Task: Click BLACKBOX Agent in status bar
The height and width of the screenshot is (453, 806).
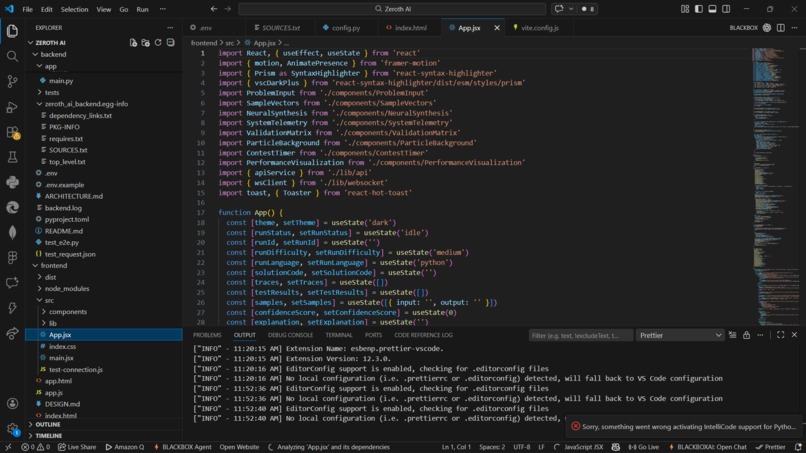Action: coord(182,447)
